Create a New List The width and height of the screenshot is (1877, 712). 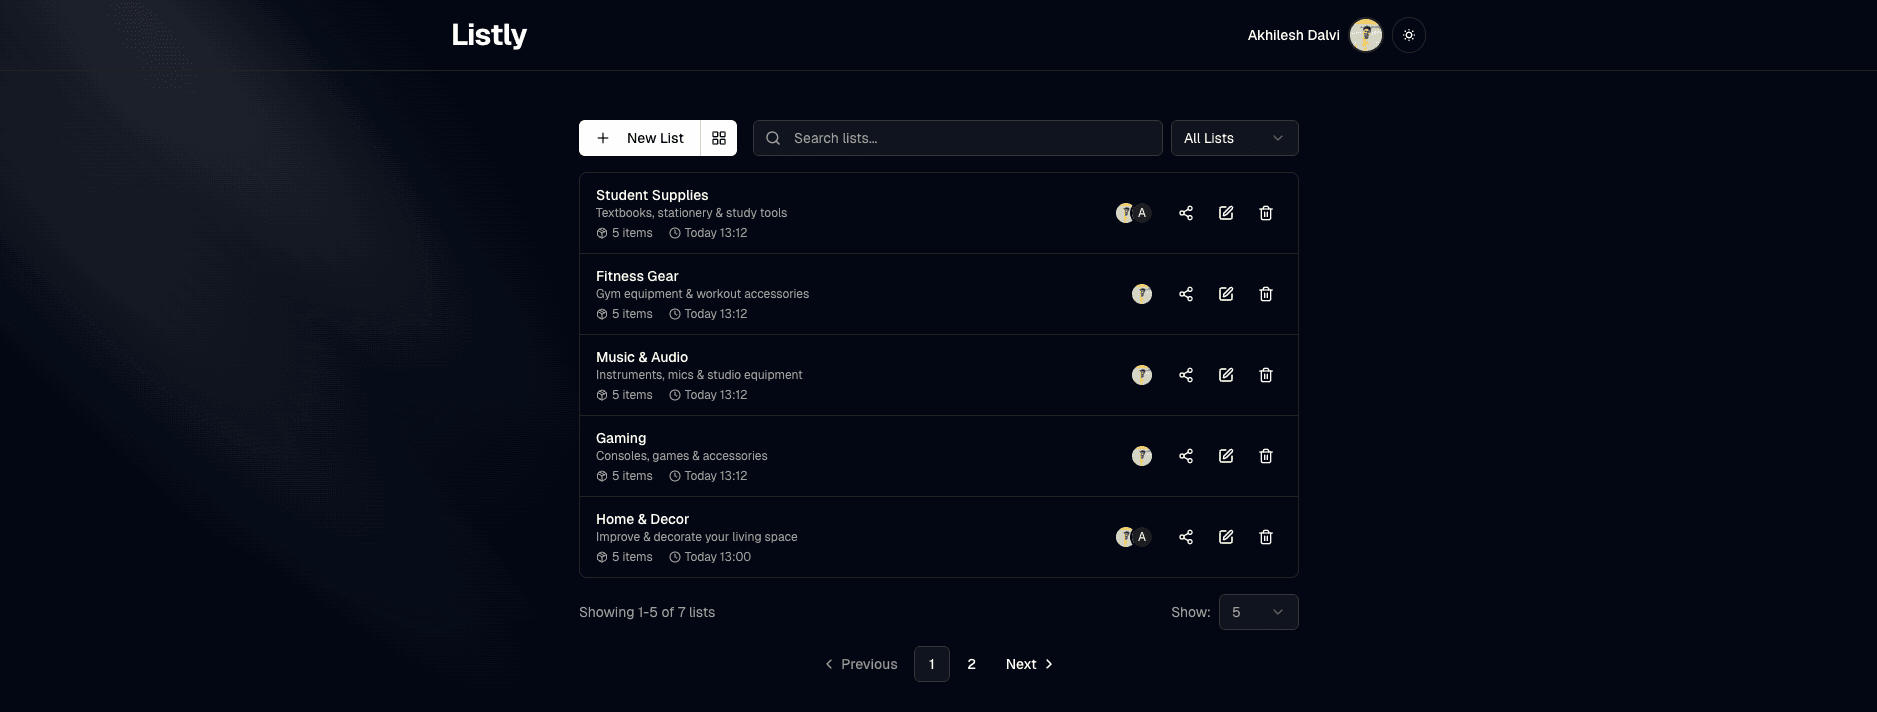pyautogui.click(x=641, y=138)
